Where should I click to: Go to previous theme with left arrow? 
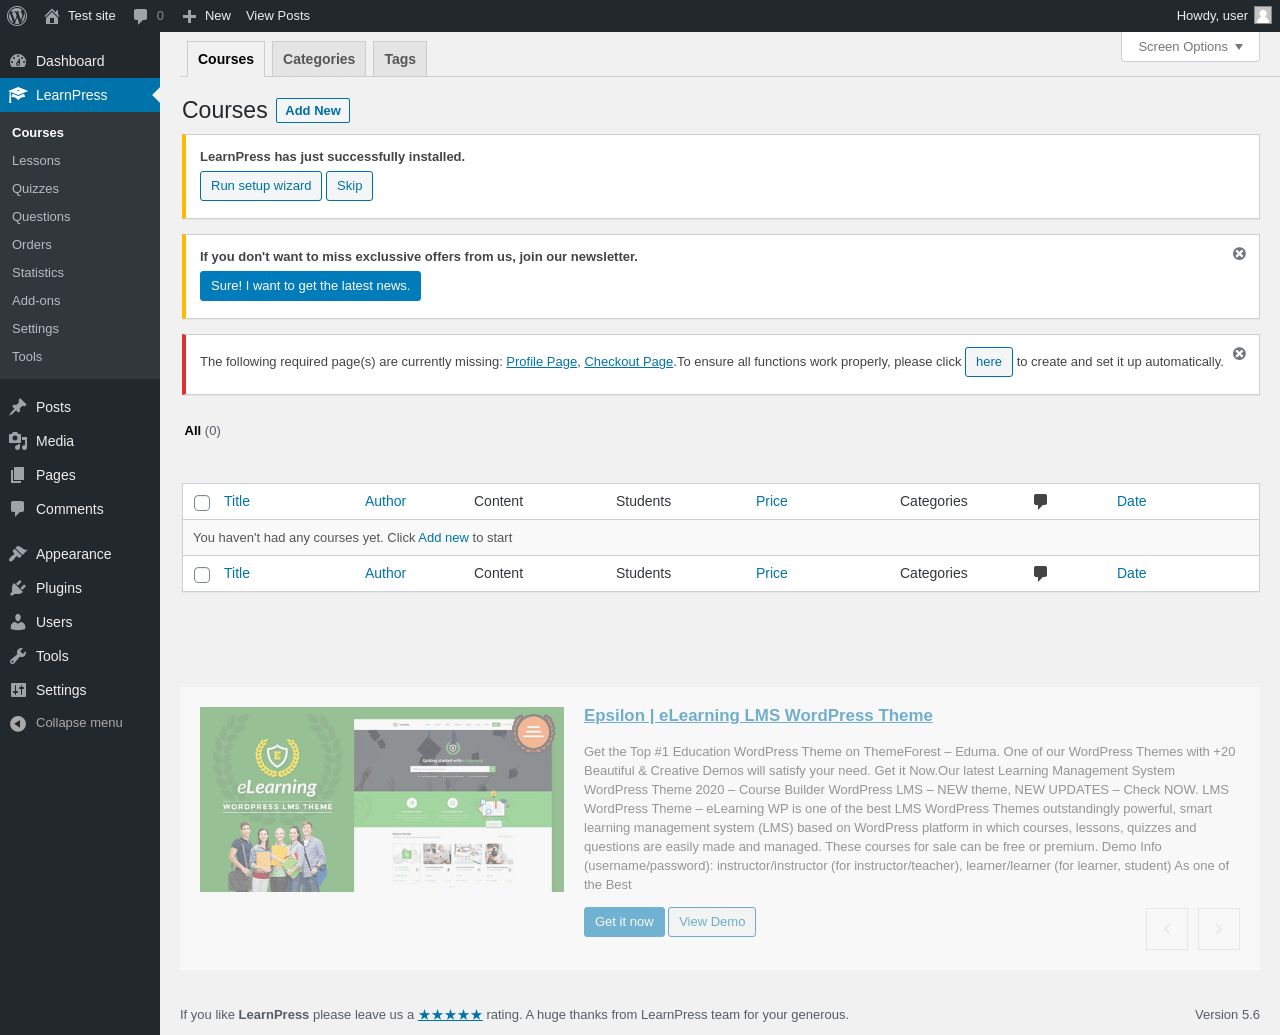[x=1167, y=929]
